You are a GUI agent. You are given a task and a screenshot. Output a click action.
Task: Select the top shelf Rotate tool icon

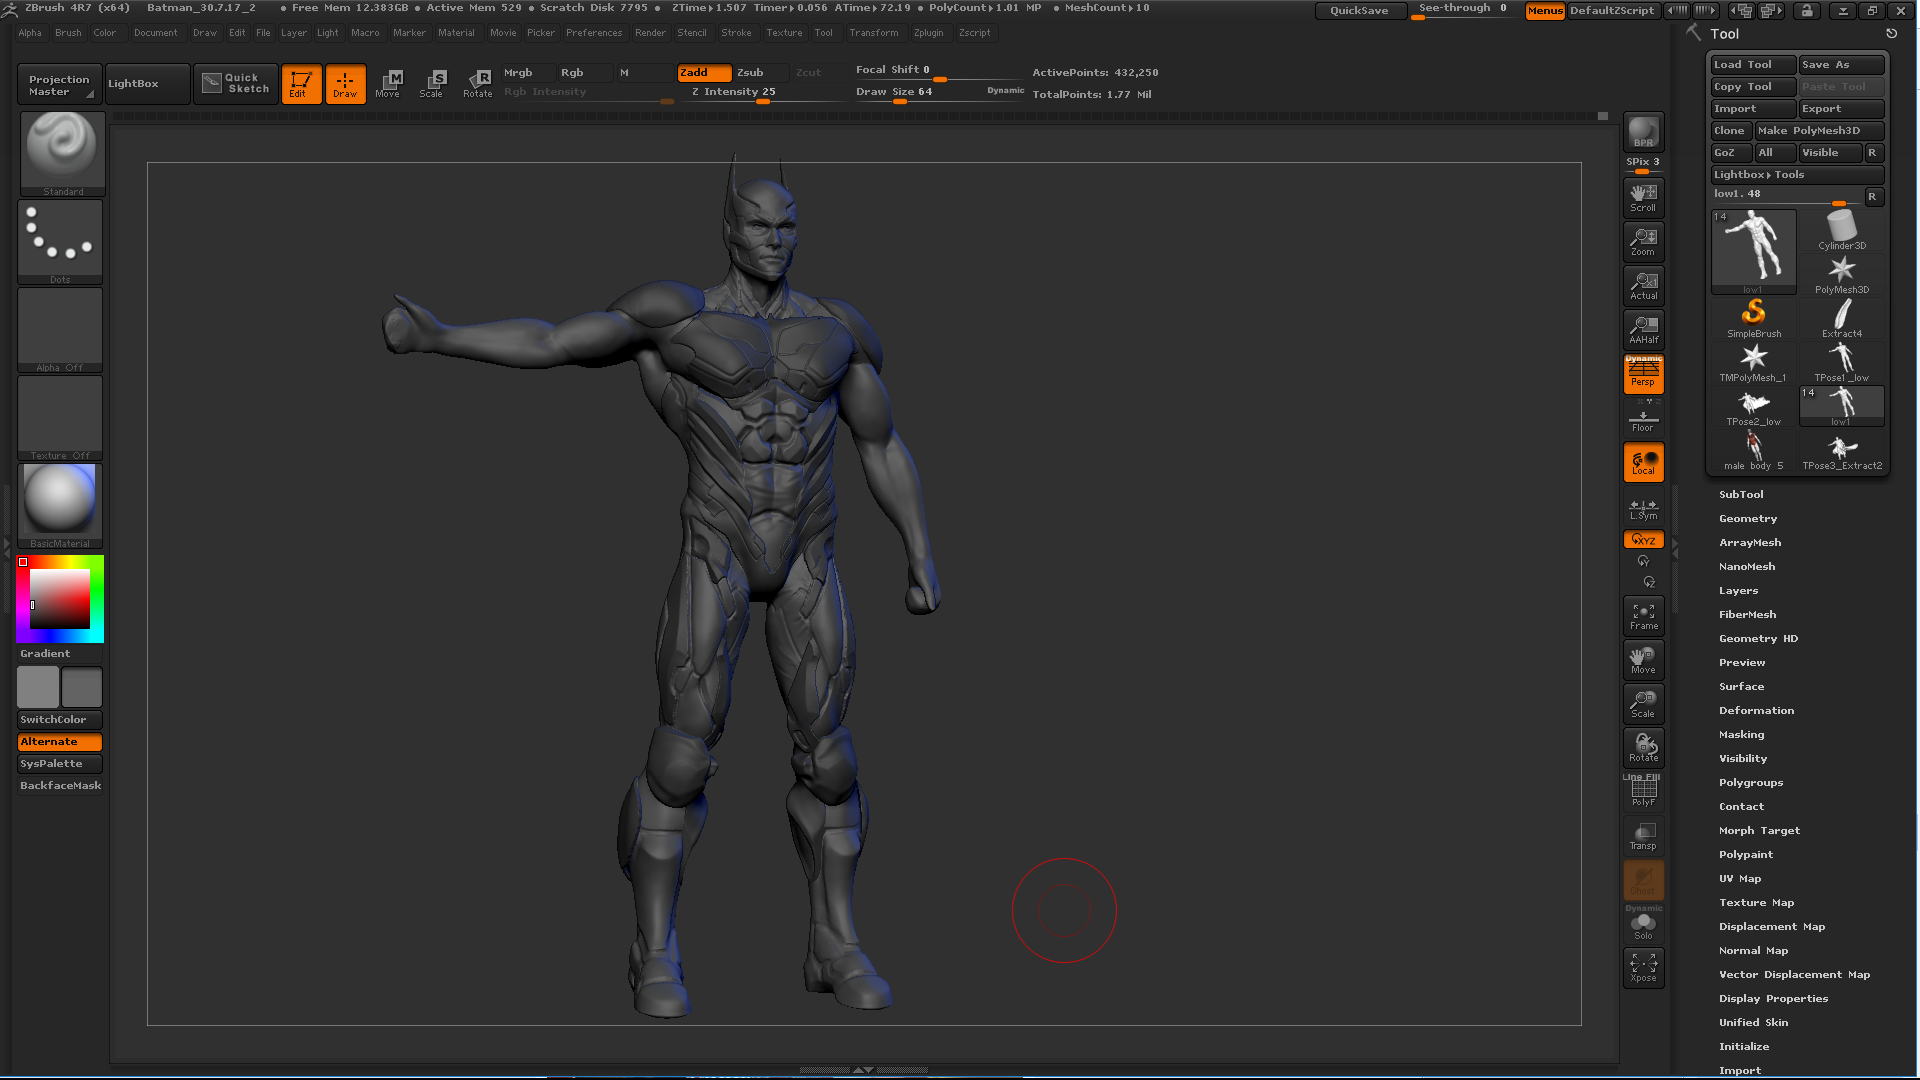click(x=477, y=84)
